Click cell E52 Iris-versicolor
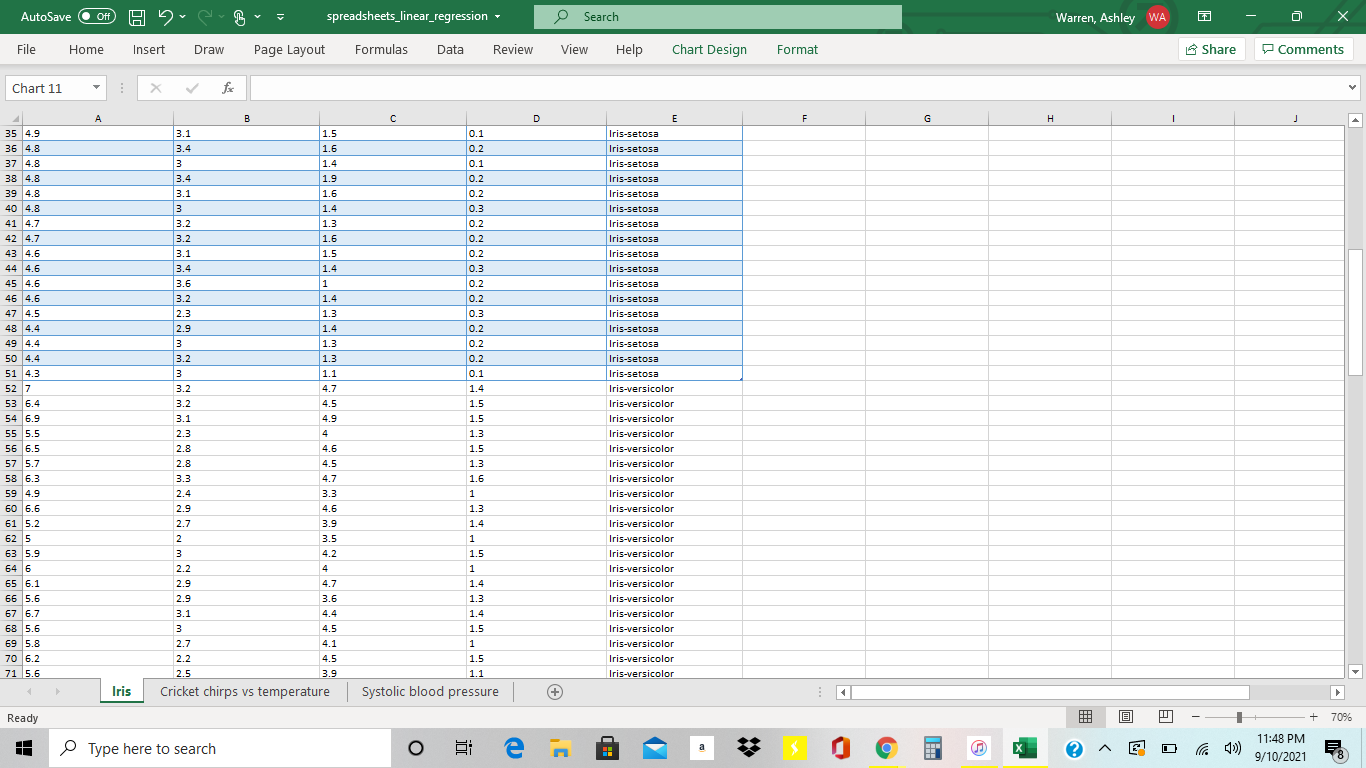 pos(674,388)
